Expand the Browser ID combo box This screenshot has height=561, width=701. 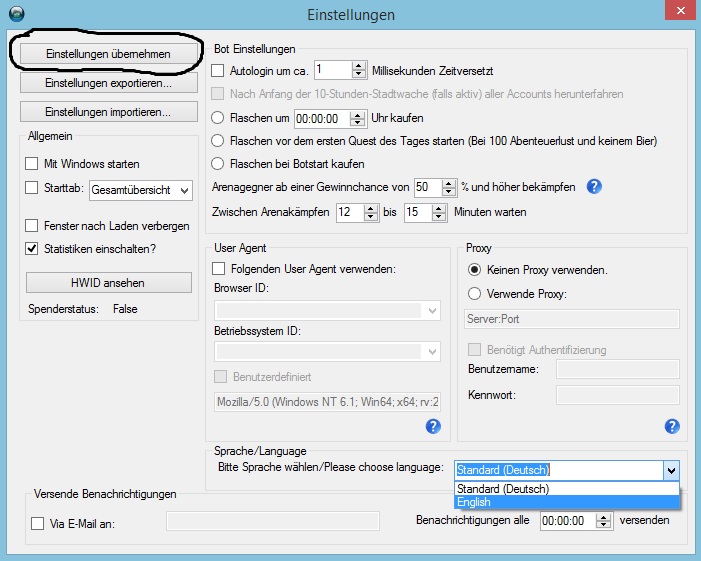(x=327, y=310)
